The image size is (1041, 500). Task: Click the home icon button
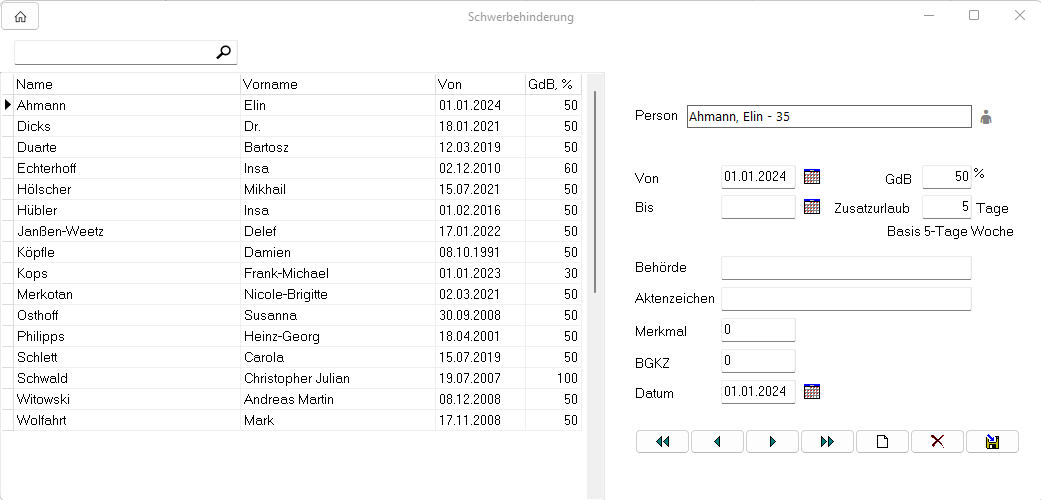coord(20,17)
